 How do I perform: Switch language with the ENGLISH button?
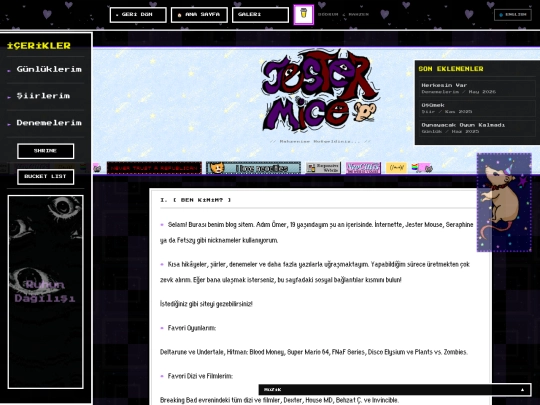tap(513, 15)
